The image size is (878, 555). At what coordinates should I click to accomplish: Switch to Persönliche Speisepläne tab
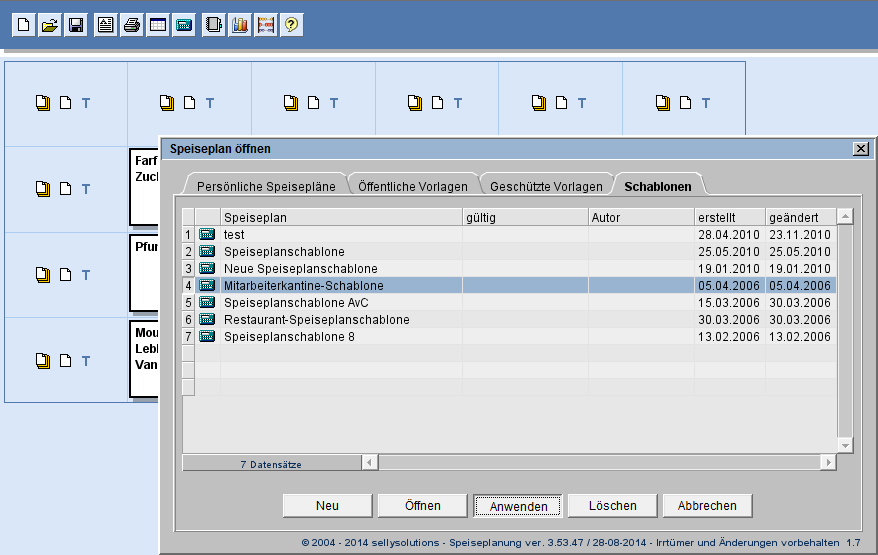coord(265,186)
